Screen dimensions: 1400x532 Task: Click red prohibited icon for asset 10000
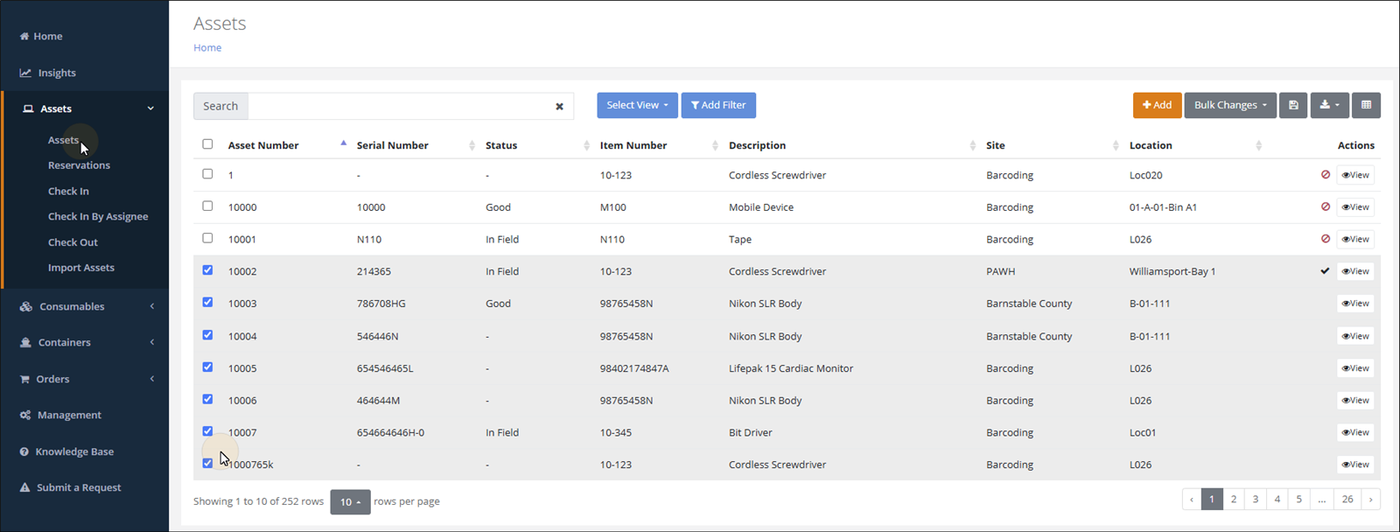(1326, 207)
